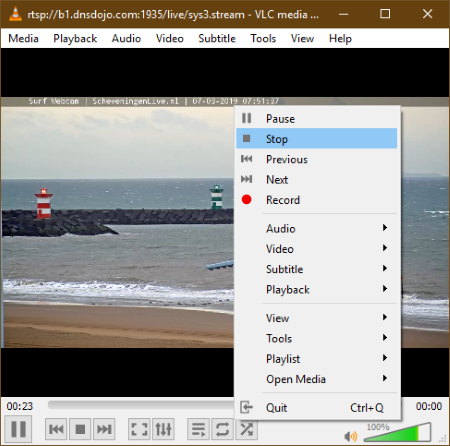Click the previous track button in bottom toolbar

pos(56,429)
